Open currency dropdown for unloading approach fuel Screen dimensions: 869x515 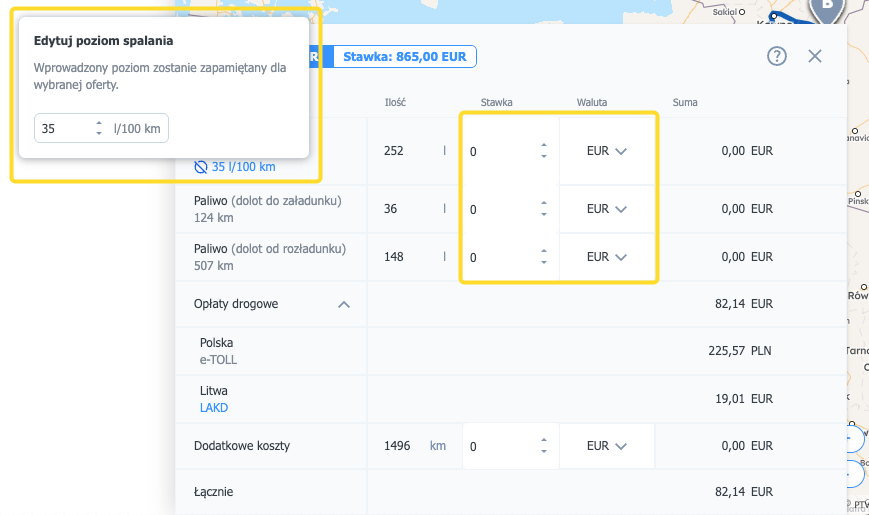tap(606, 257)
